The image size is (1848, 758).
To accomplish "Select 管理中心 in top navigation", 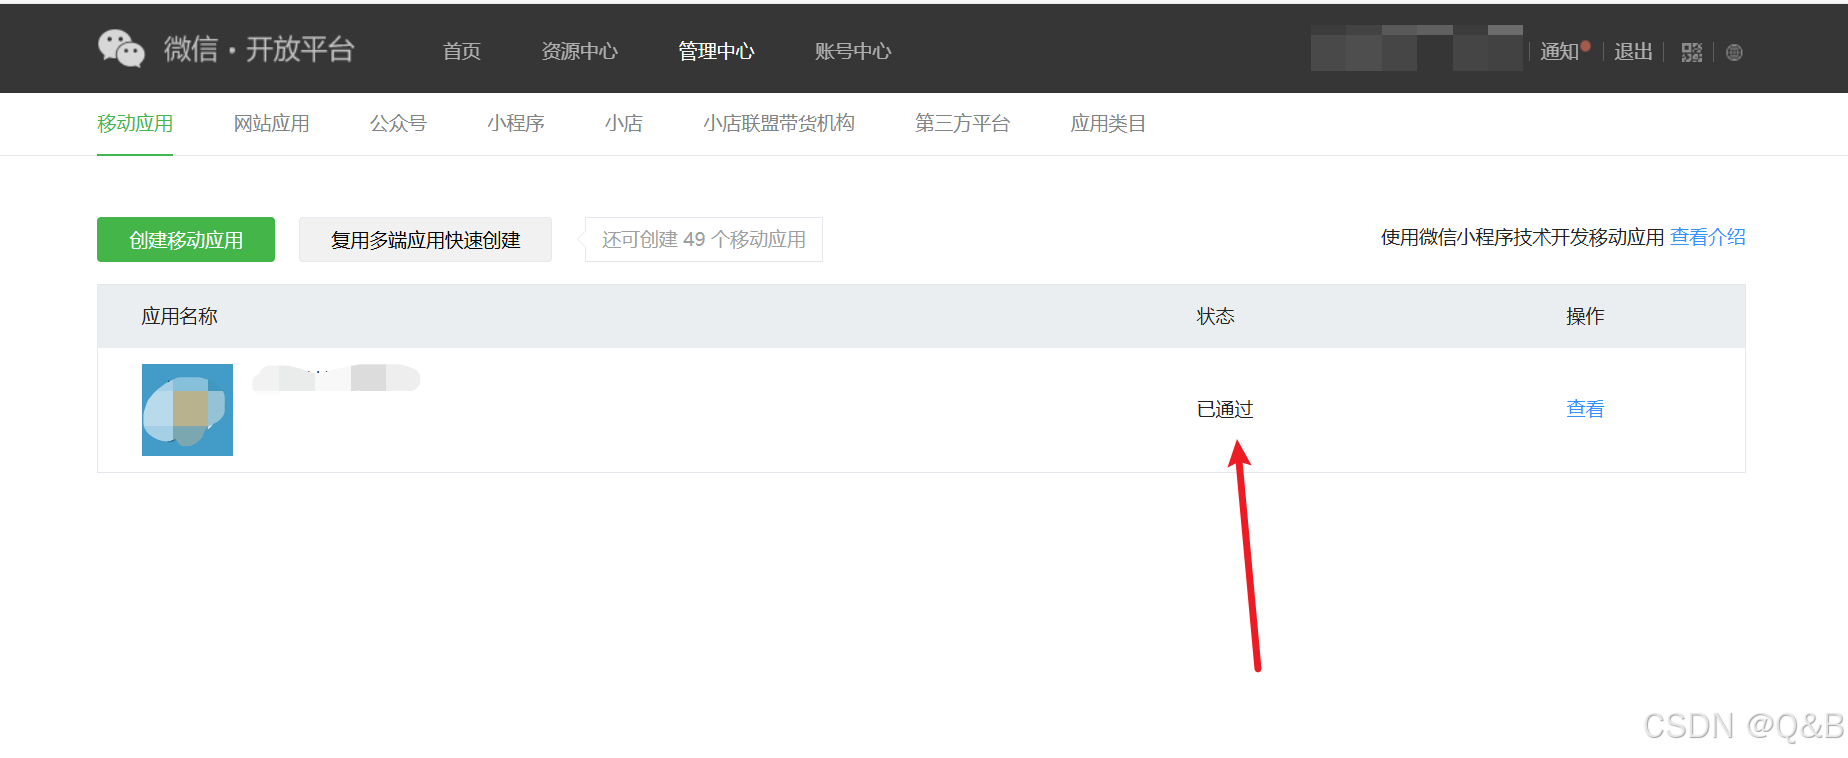I will point(716,51).
